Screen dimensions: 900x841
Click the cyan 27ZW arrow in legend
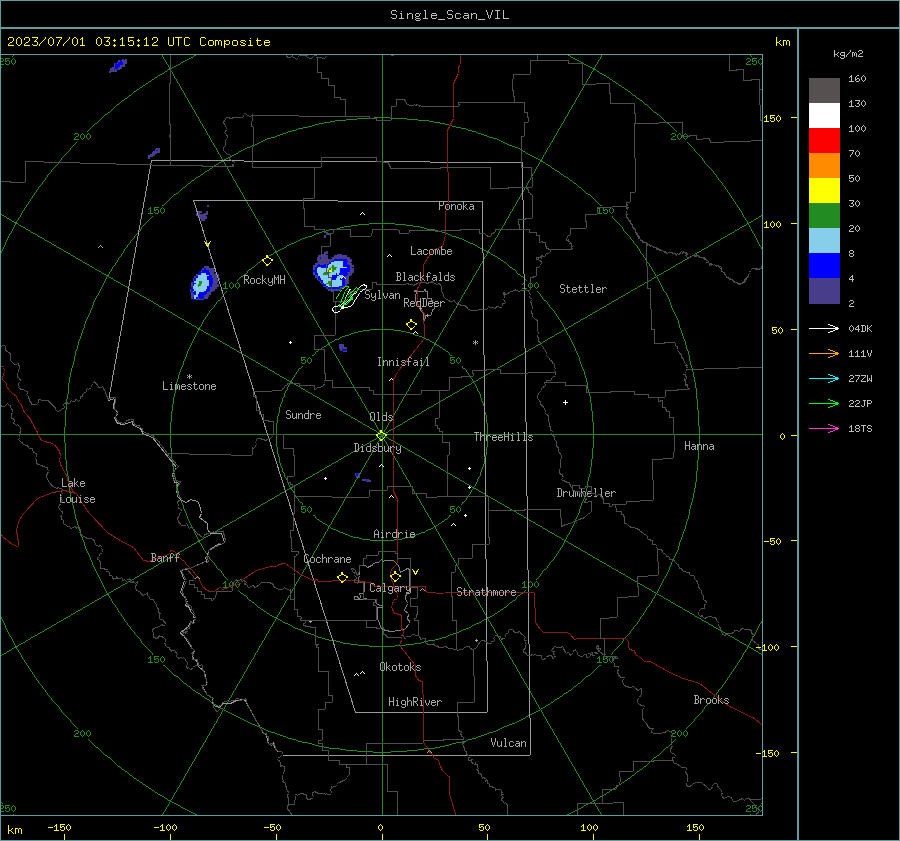pos(824,379)
